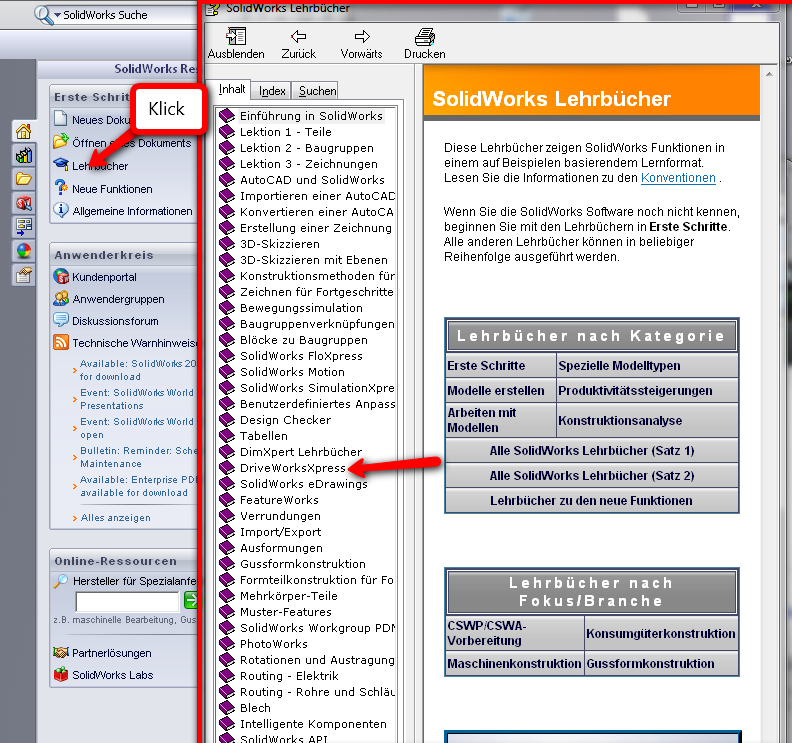The height and width of the screenshot is (743, 792).
Task: Go forward with Vorwärts arrow
Action: click(x=362, y=36)
